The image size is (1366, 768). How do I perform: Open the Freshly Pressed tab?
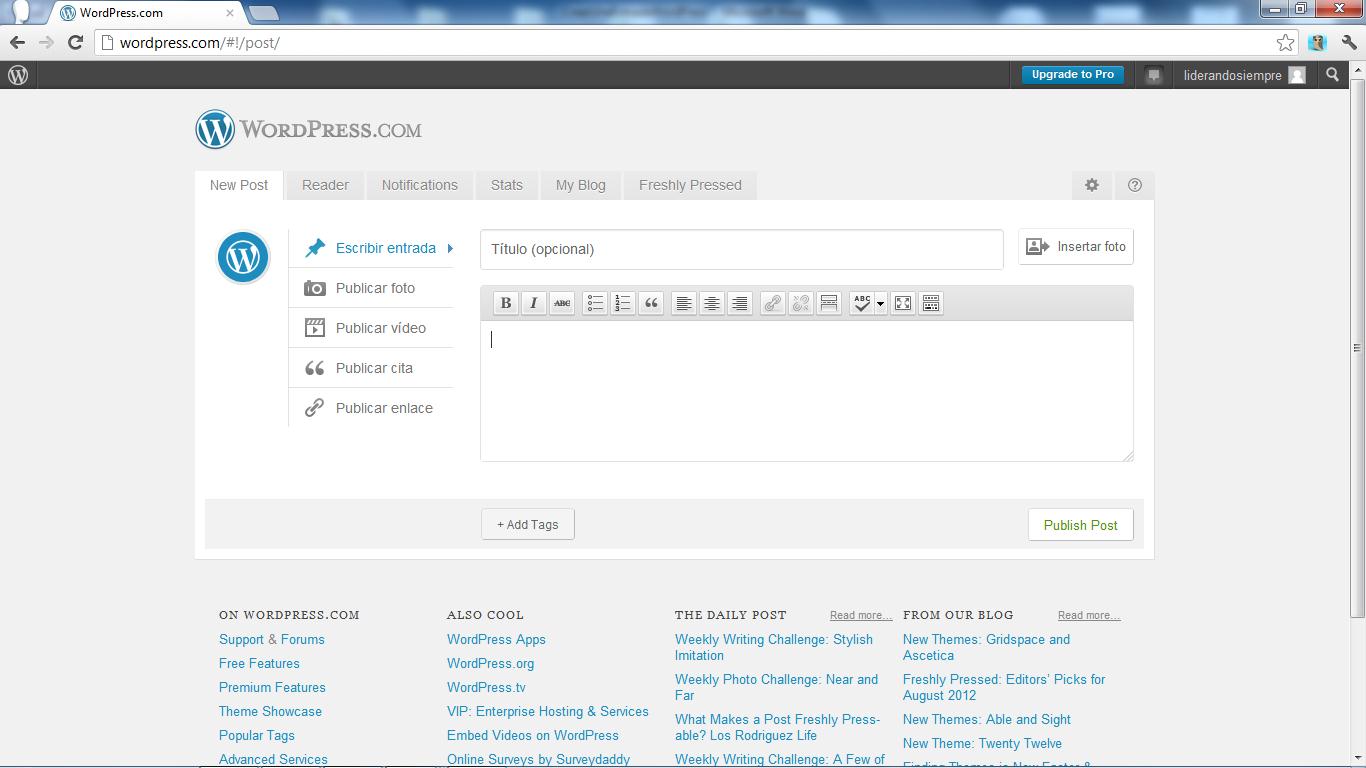(x=690, y=185)
